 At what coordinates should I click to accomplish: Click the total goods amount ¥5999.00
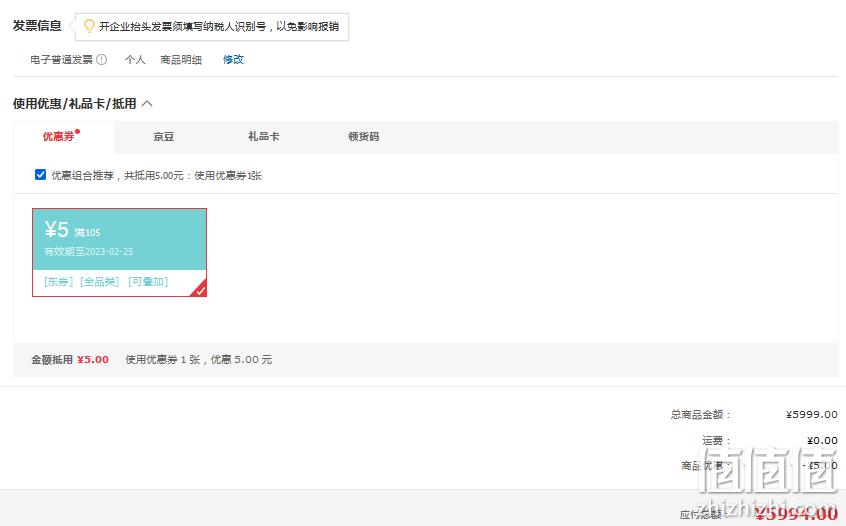click(811, 414)
